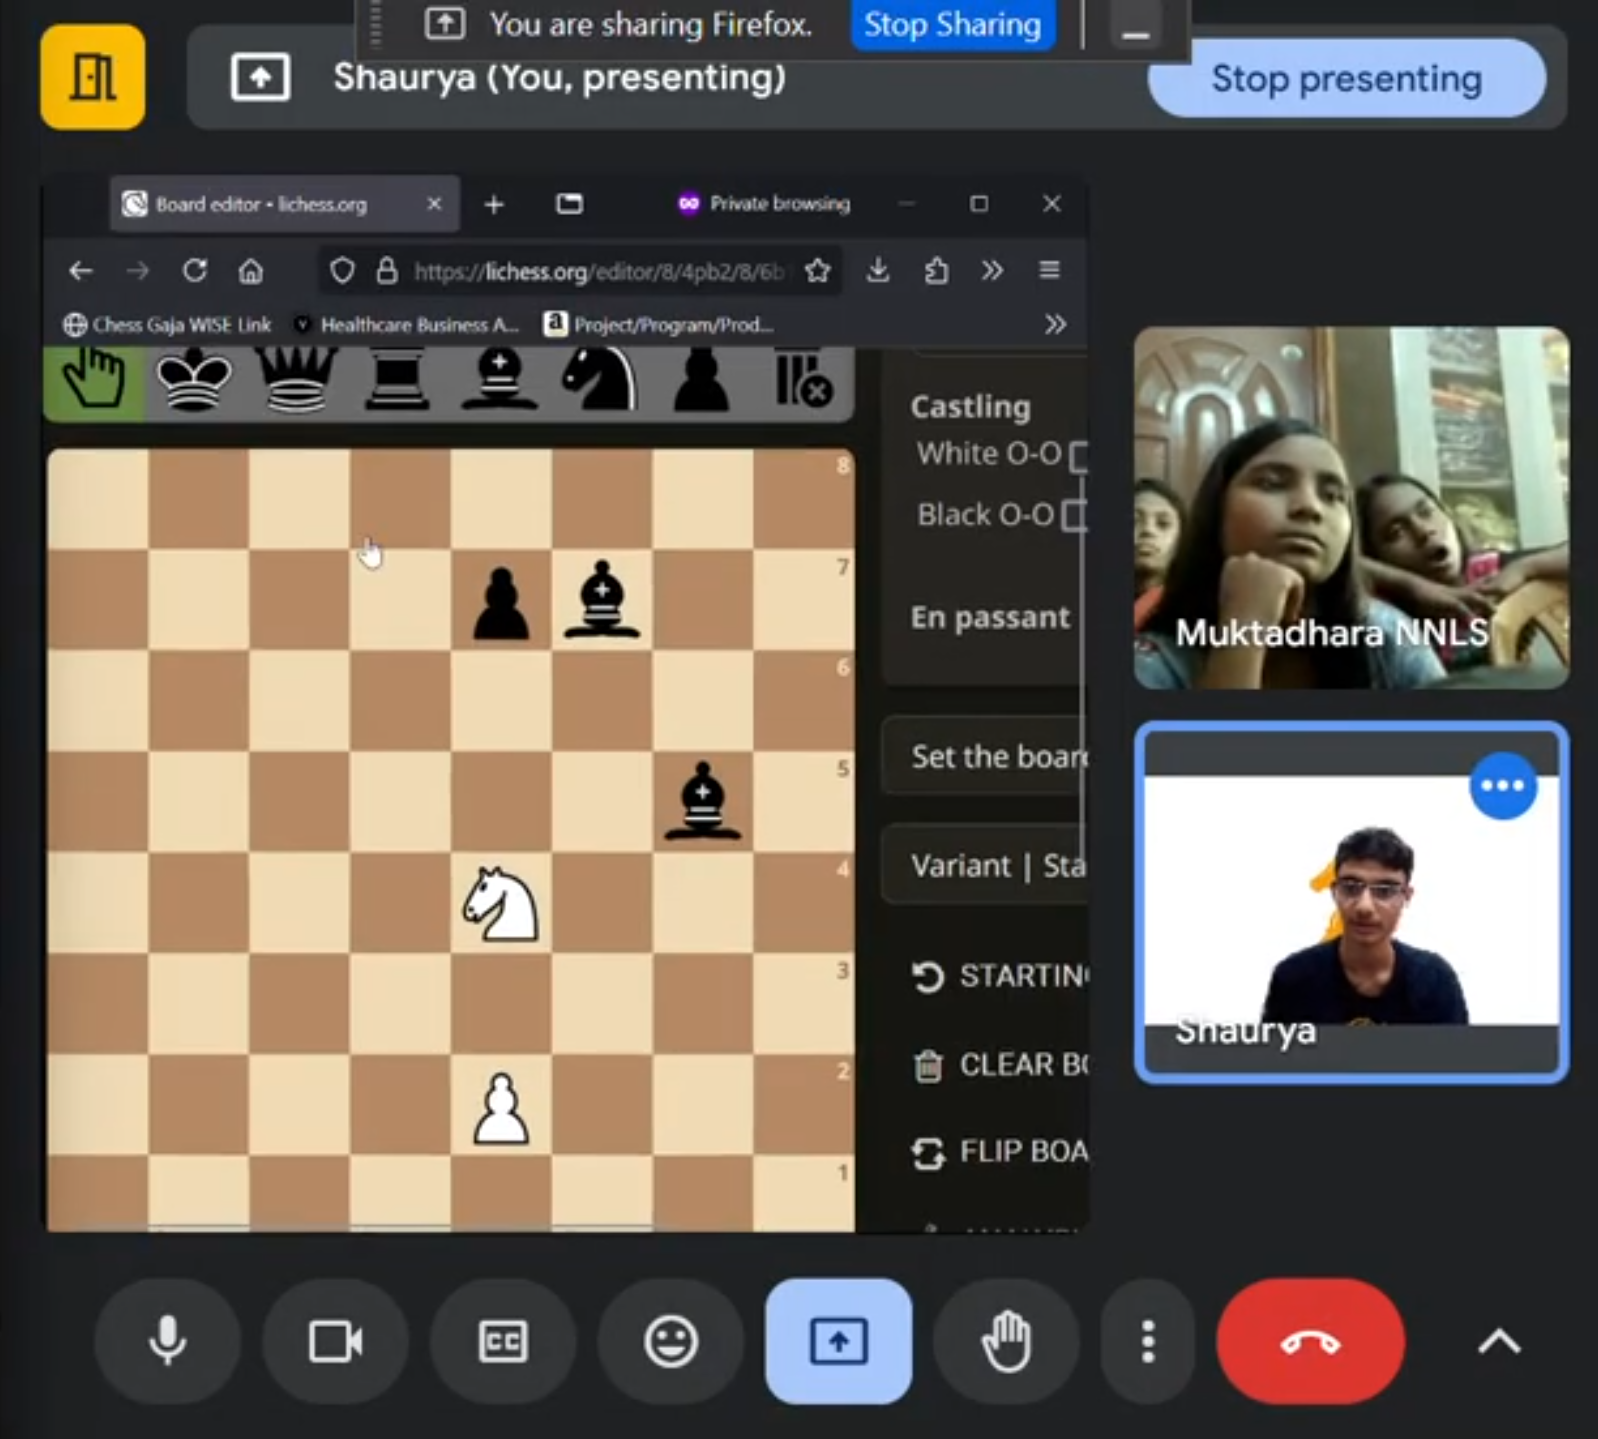This screenshot has width=1598, height=1439.
Task: Open more options three-dot menu in call bar
Action: (1148, 1341)
